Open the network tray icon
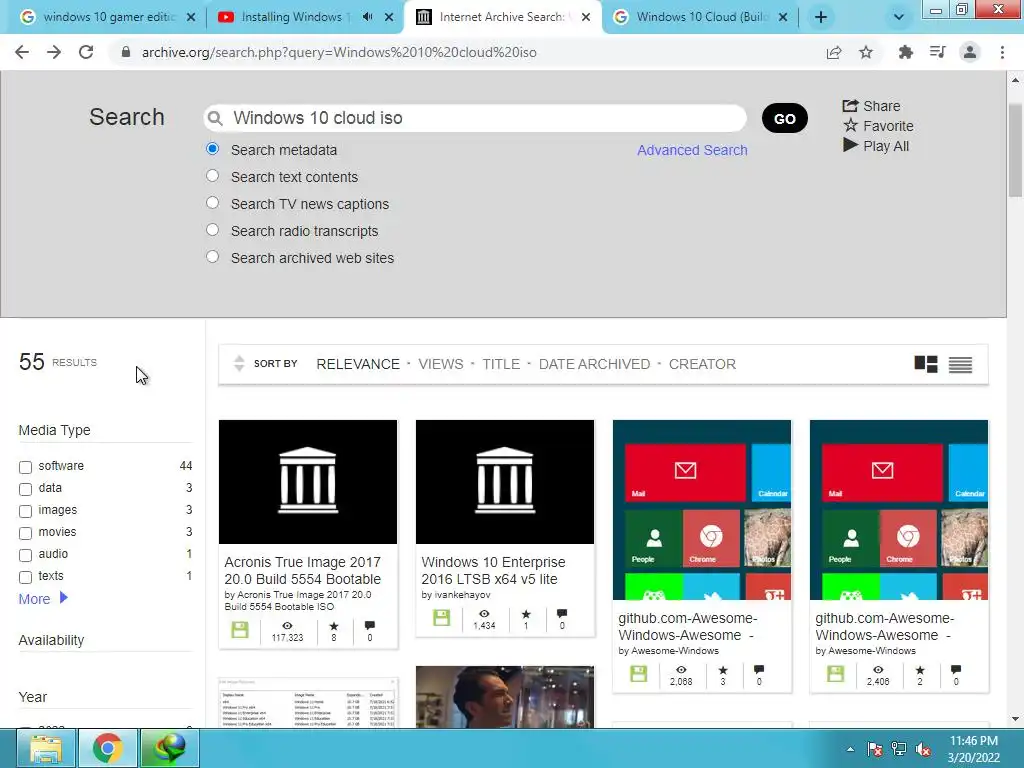 899,749
